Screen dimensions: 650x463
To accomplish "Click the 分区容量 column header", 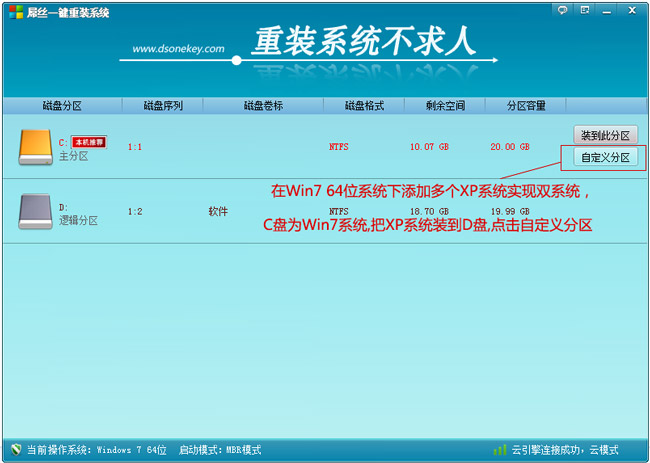I will [526, 105].
